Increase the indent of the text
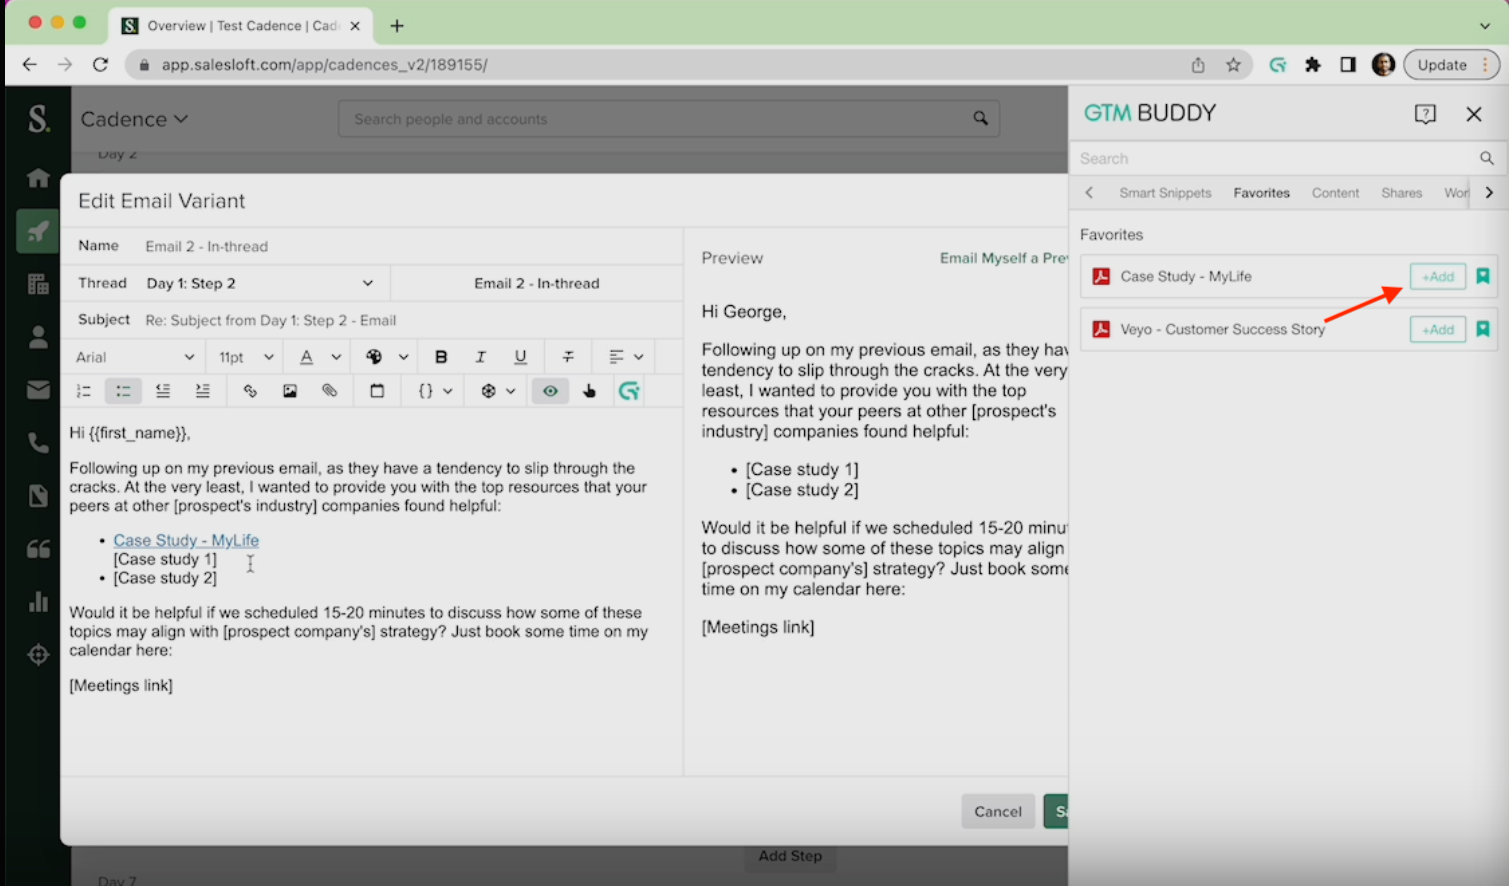The width and height of the screenshot is (1509, 886). tap(202, 391)
